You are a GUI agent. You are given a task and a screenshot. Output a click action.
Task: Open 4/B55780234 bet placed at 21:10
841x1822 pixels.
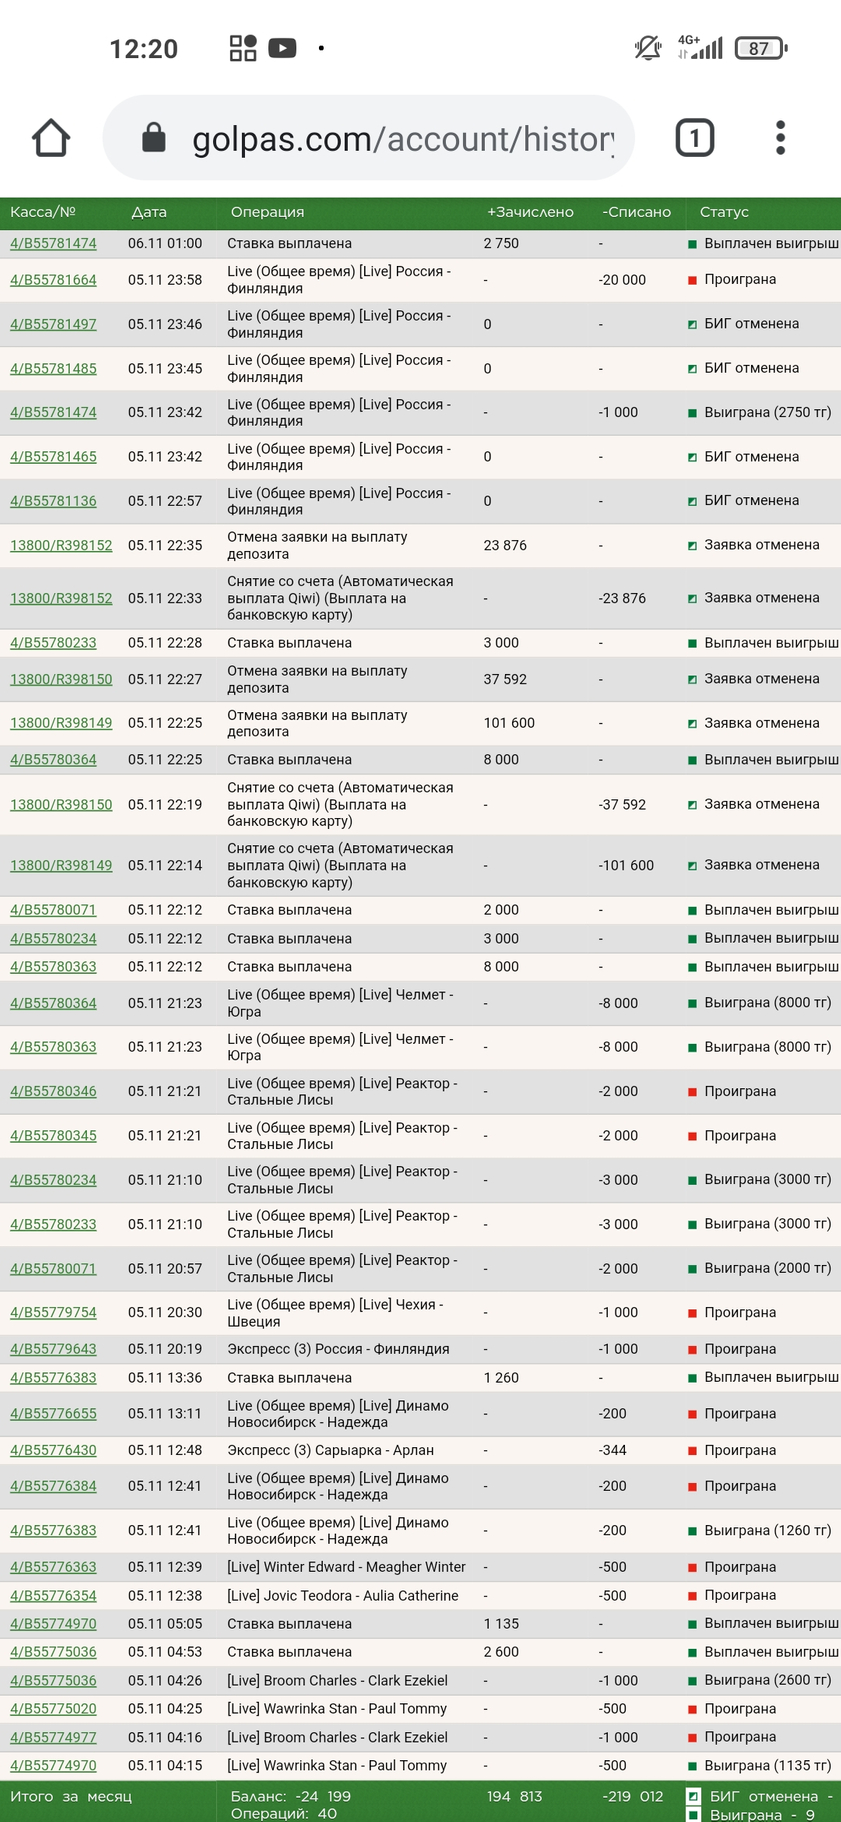click(x=53, y=1180)
